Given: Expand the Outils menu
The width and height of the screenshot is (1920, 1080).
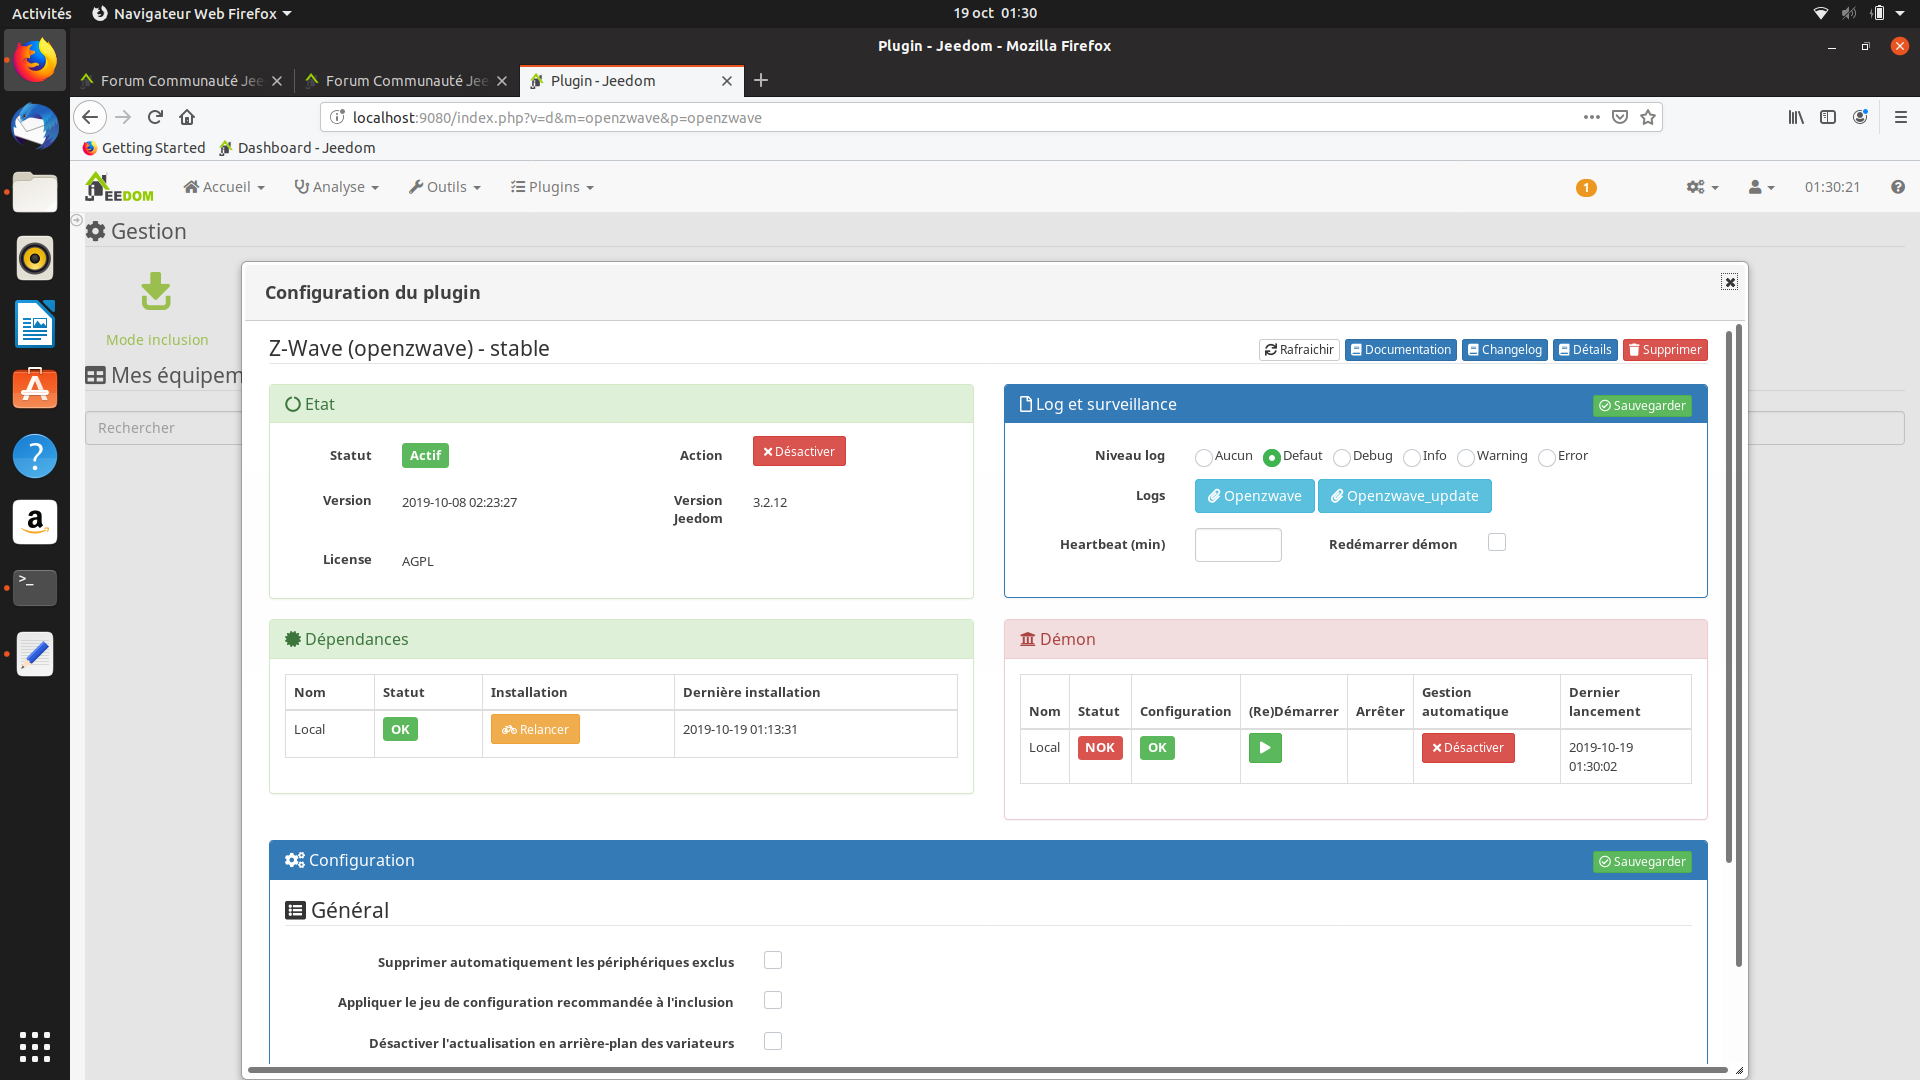Looking at the screenshot, I should point(445,187).
